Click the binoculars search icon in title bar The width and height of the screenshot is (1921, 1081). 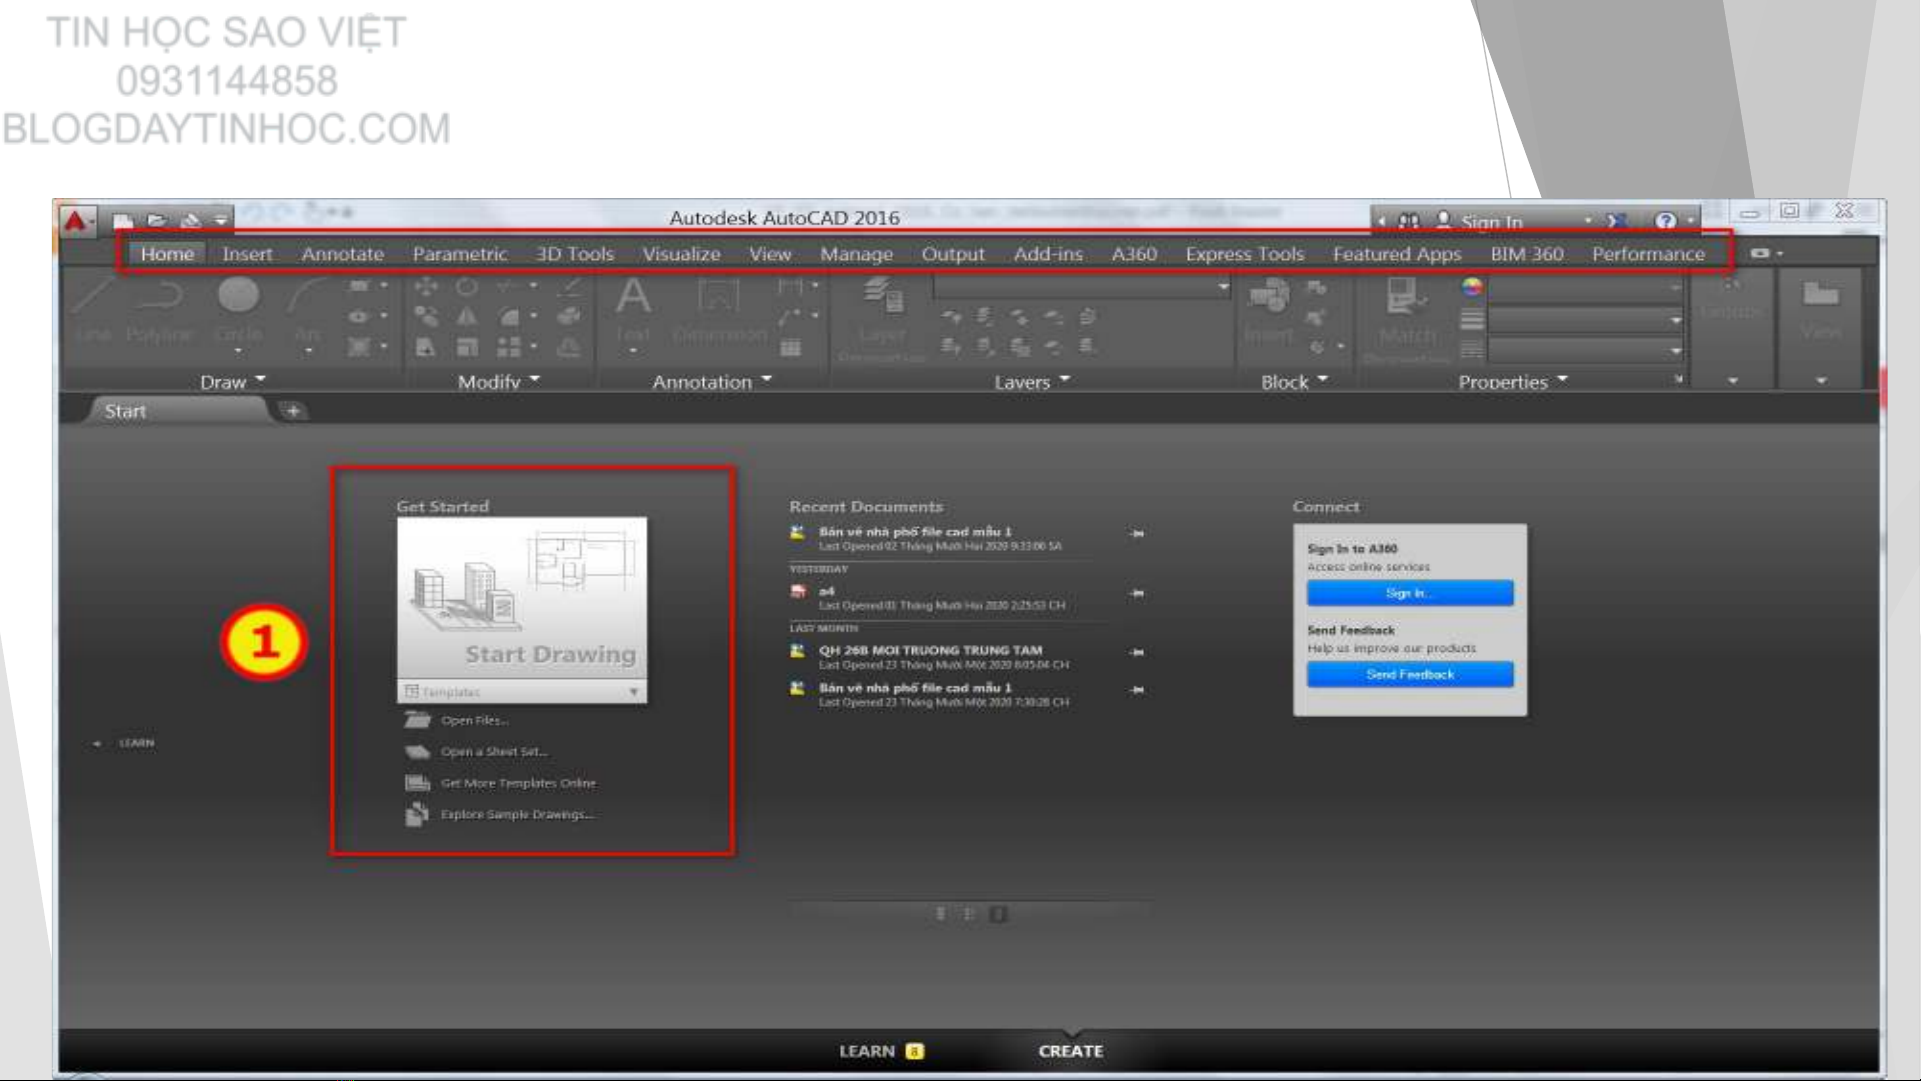click(1408, 221)
